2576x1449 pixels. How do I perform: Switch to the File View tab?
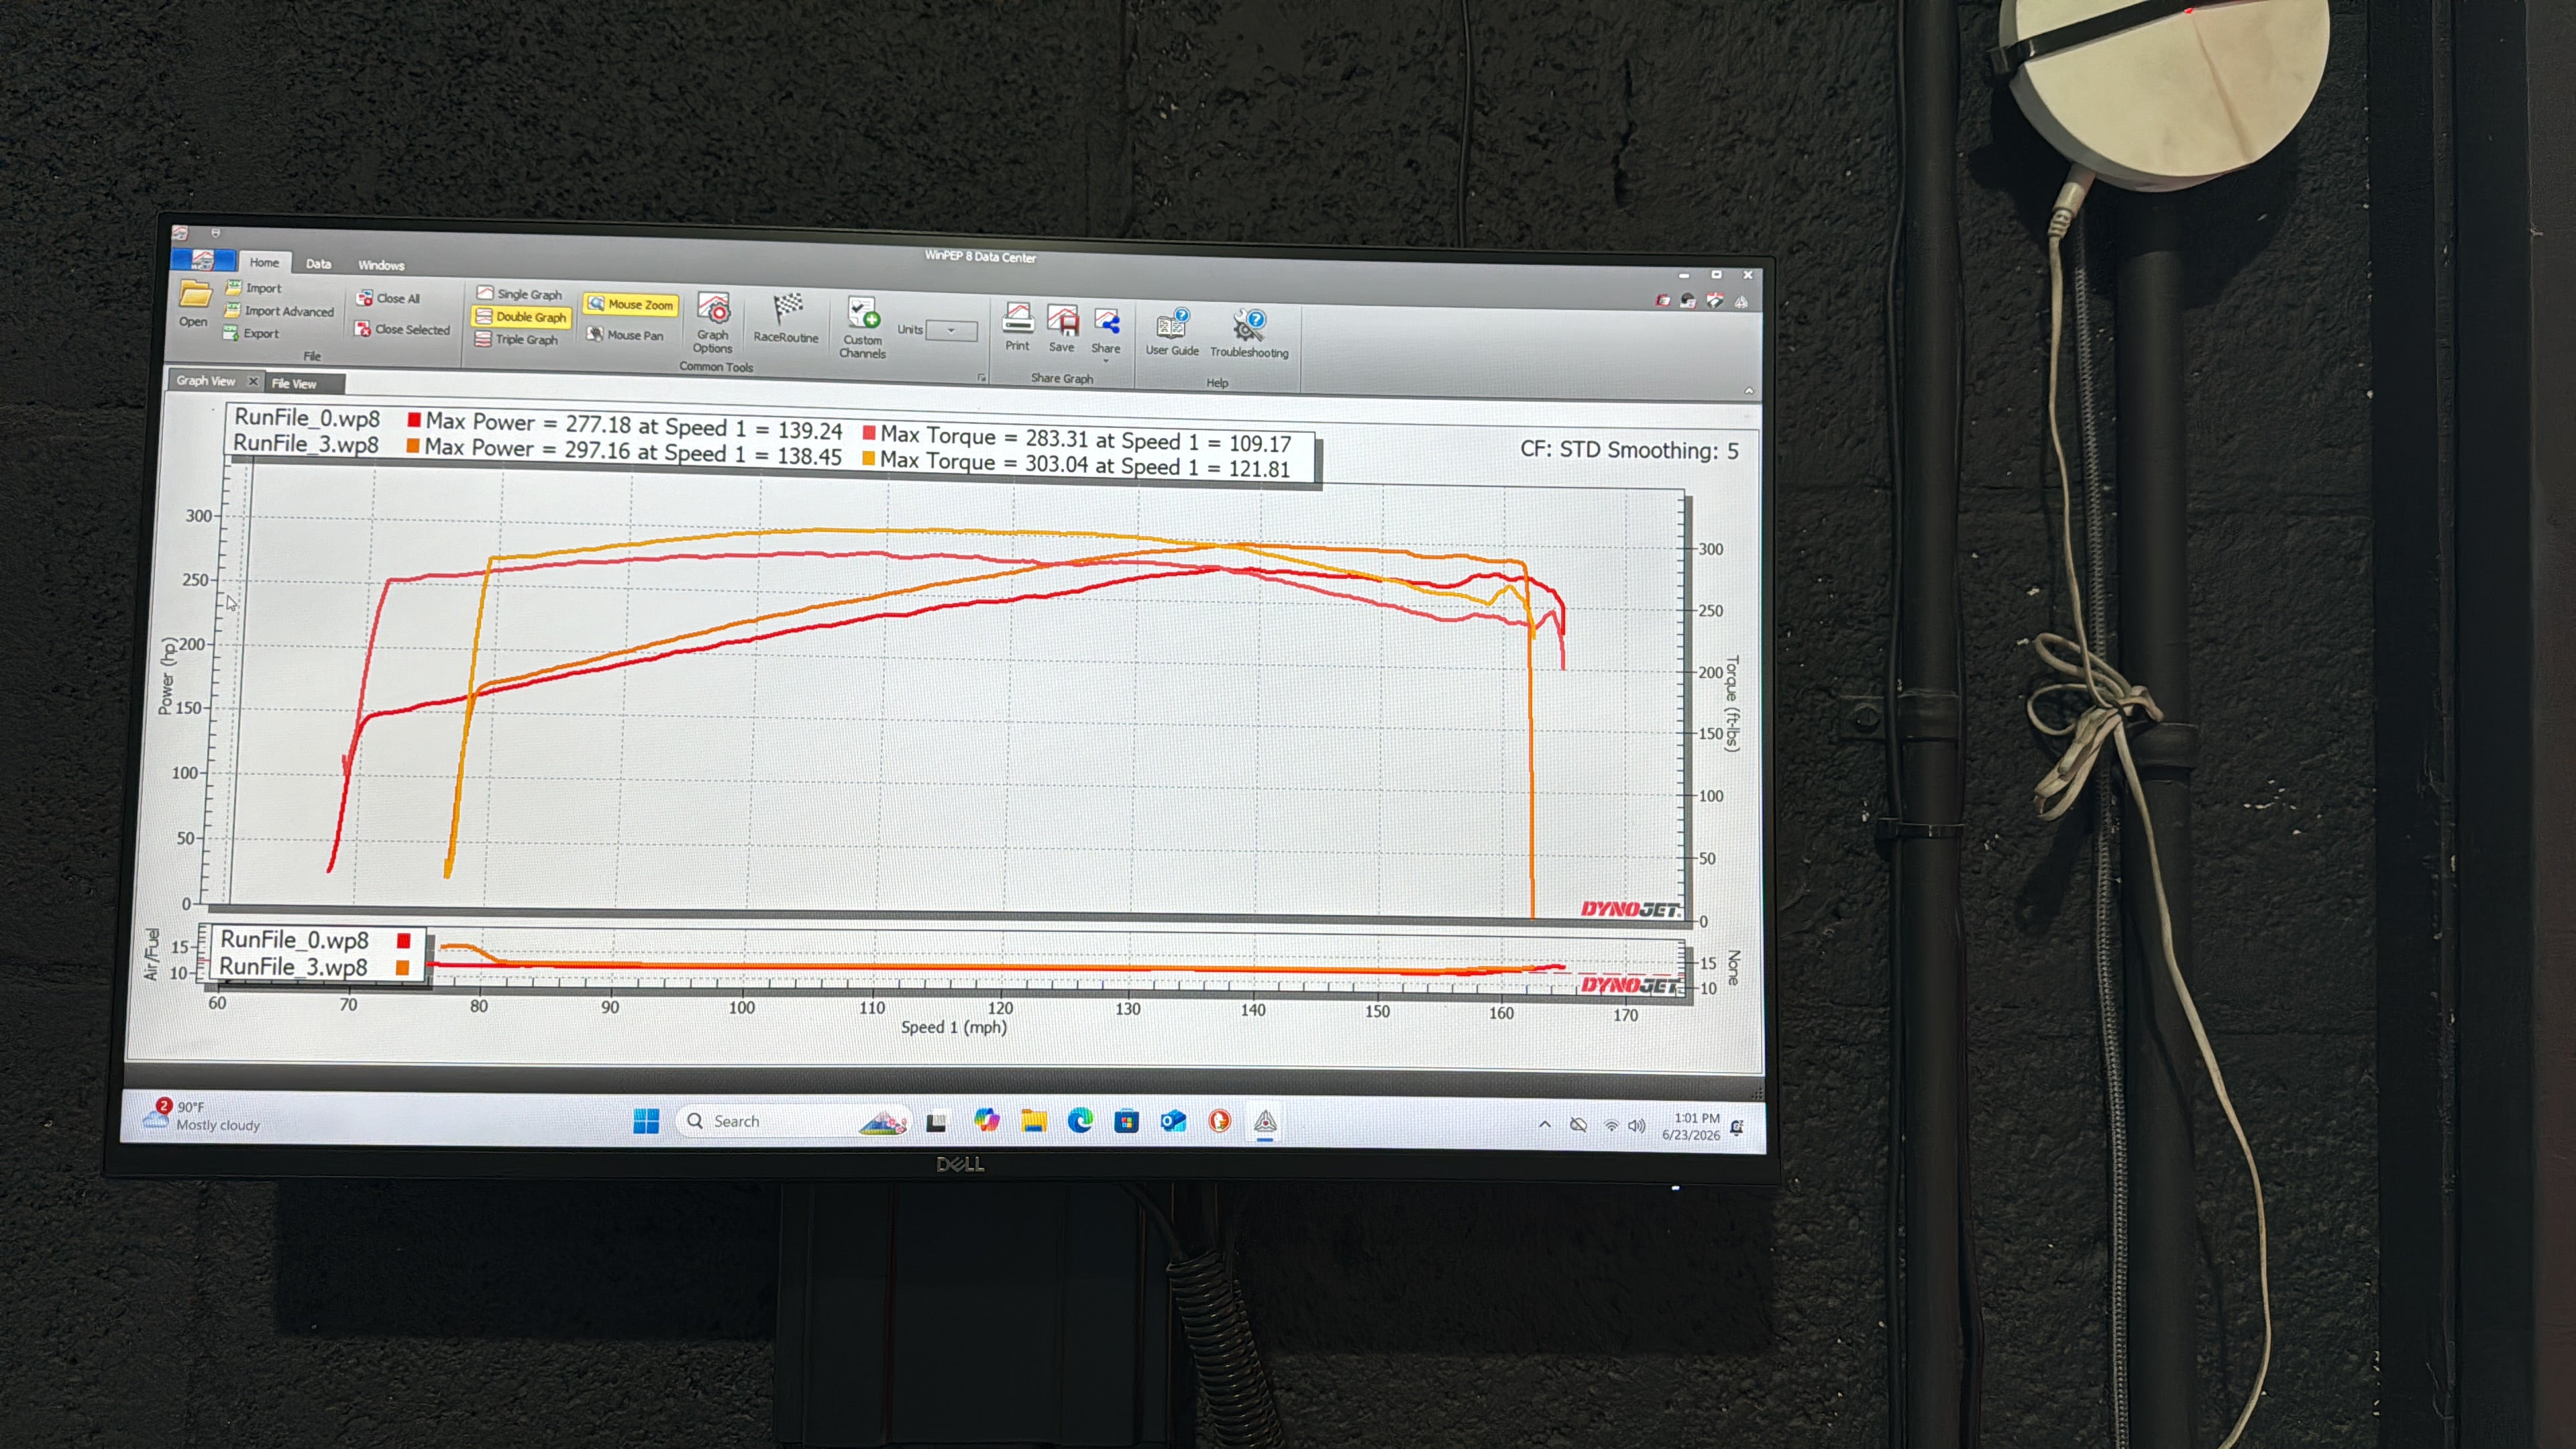[294, 384]
